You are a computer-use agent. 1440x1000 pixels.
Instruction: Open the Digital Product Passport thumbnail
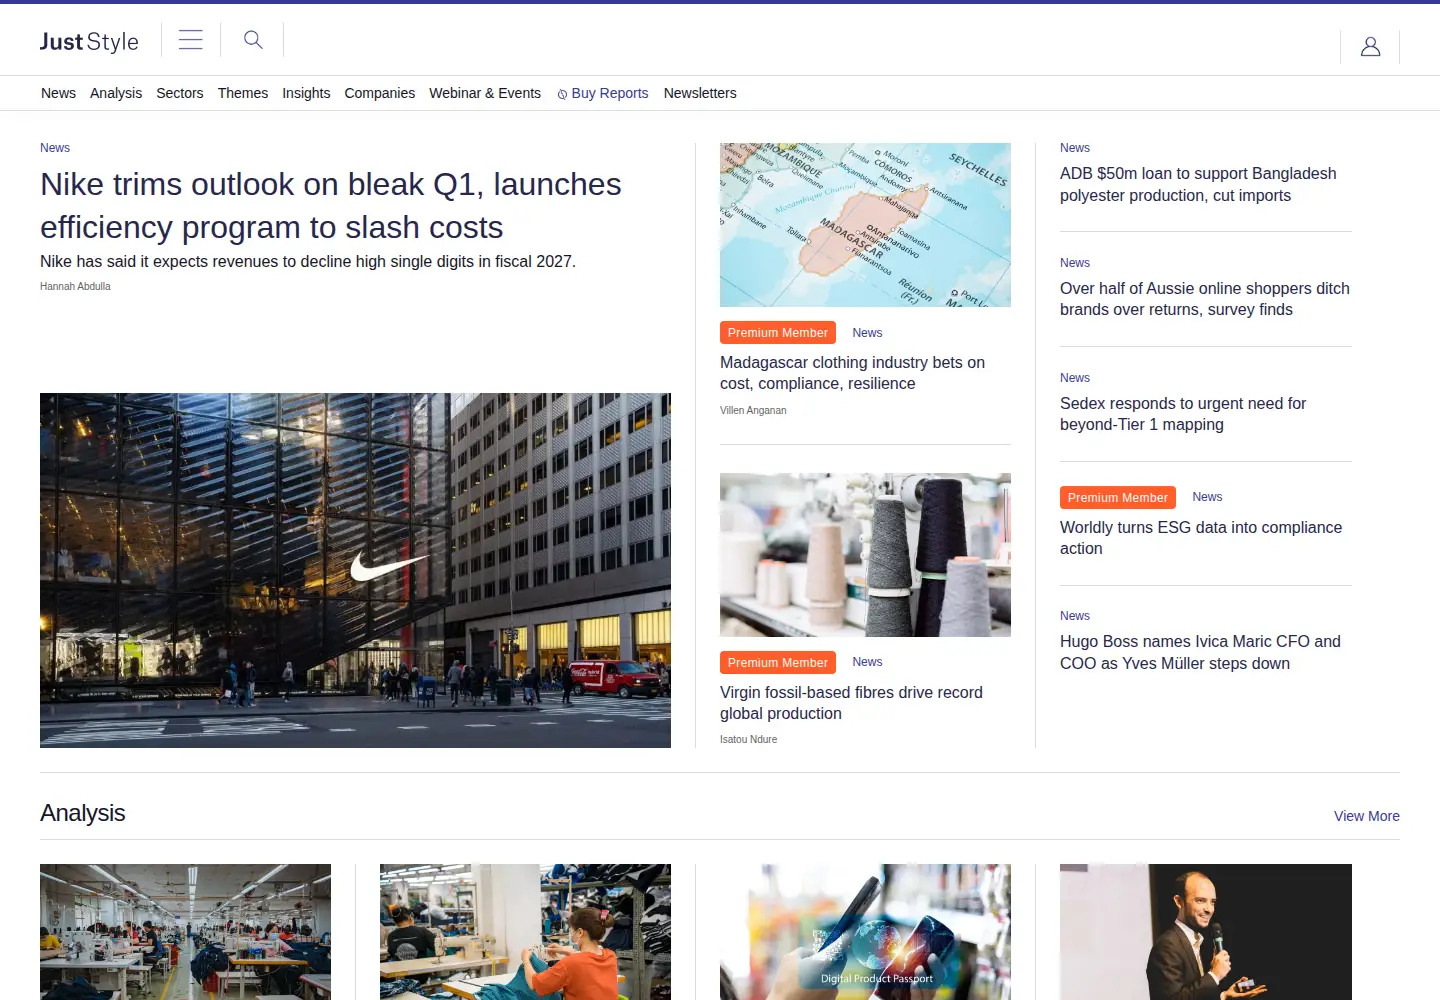click(x=865, y=932)
